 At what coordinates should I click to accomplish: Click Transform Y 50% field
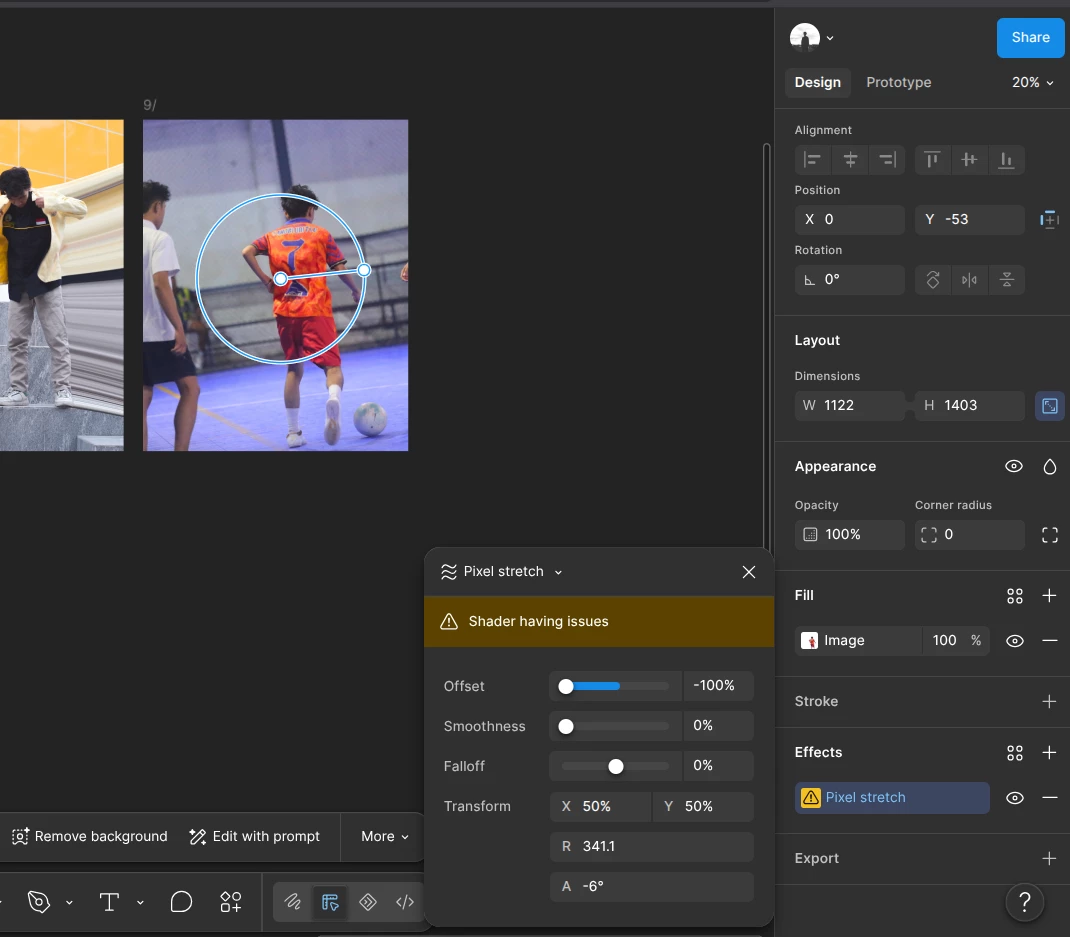[703, 807]
